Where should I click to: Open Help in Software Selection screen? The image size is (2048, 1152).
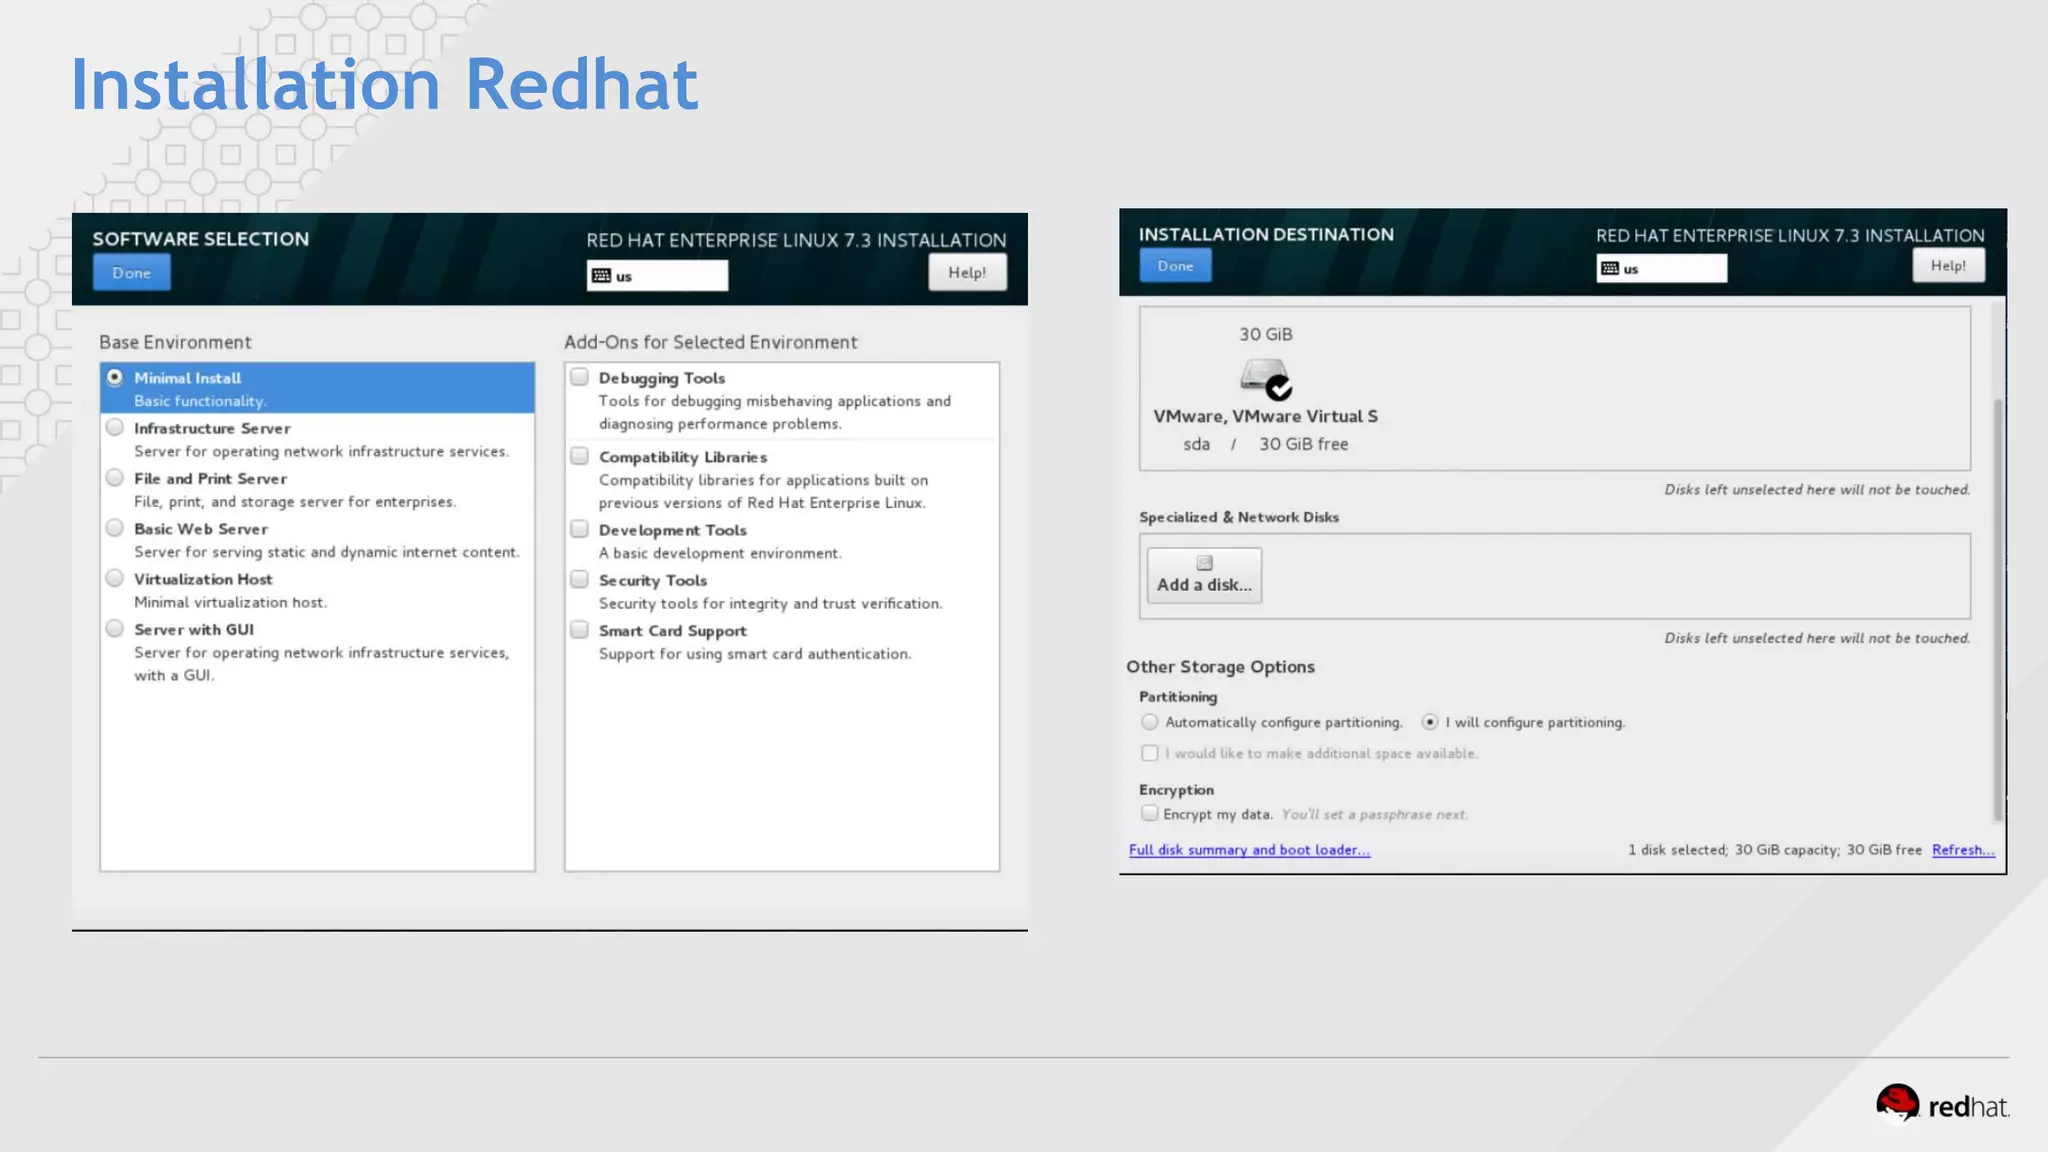[966, 272]
